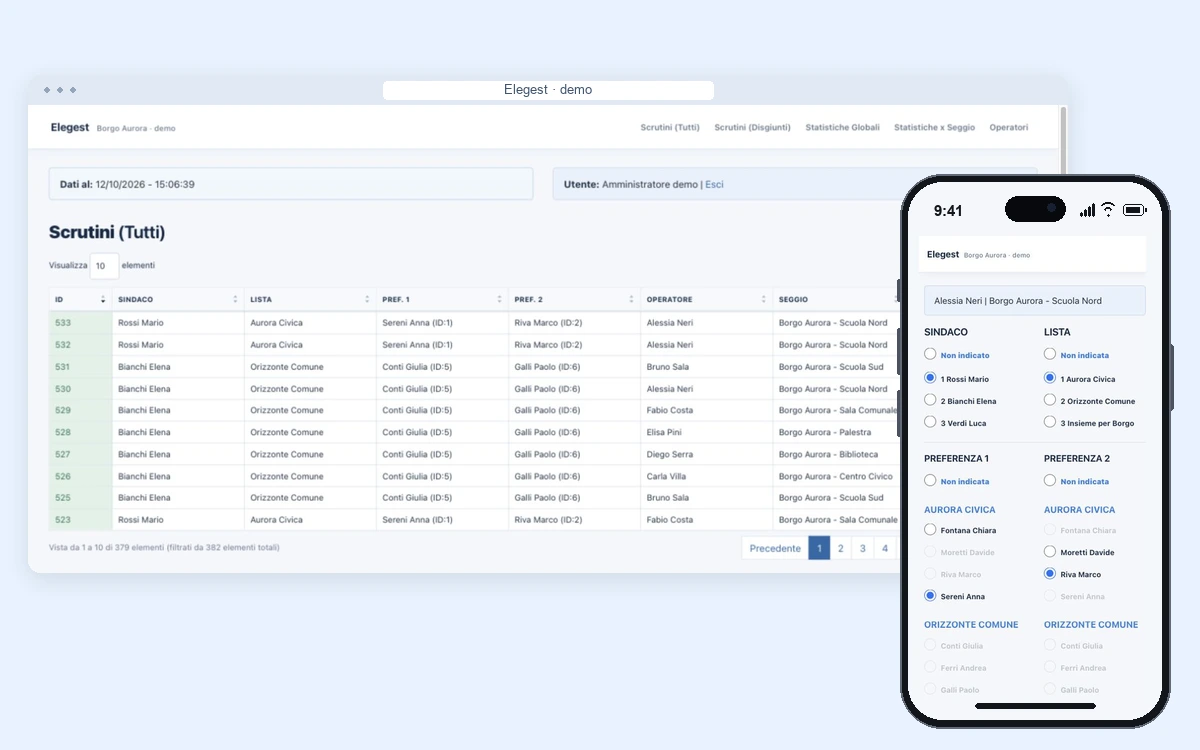Click the 'Scrutini (Tutti)' page heading
Image resolution: width=1200 pixels, height=750 pixels.
tap(107, 232)
